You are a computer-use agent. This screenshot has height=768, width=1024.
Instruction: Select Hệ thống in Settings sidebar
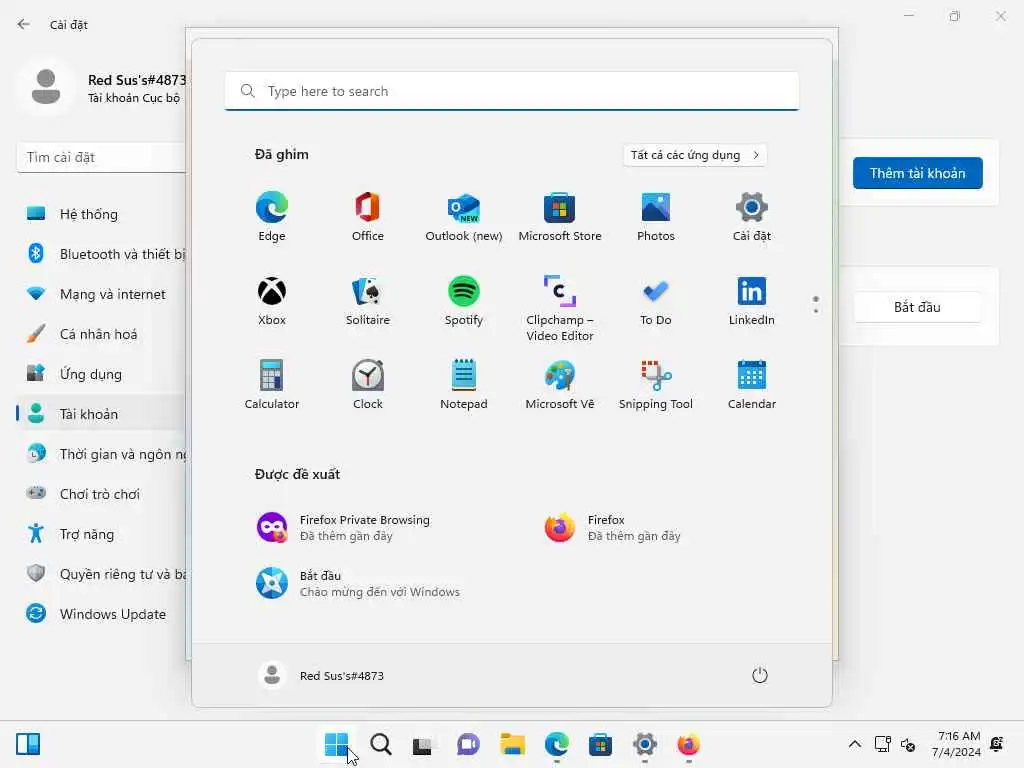tap(101, 214)
